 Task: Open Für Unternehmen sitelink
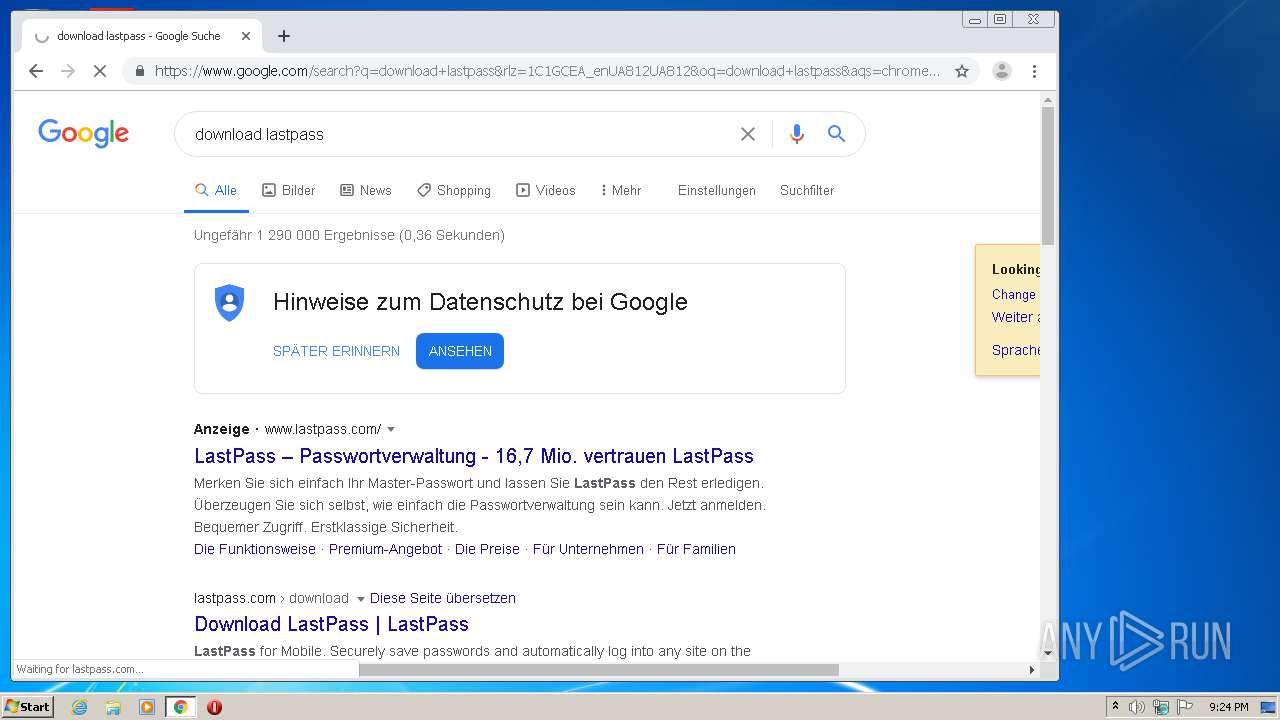coord(588,549)
